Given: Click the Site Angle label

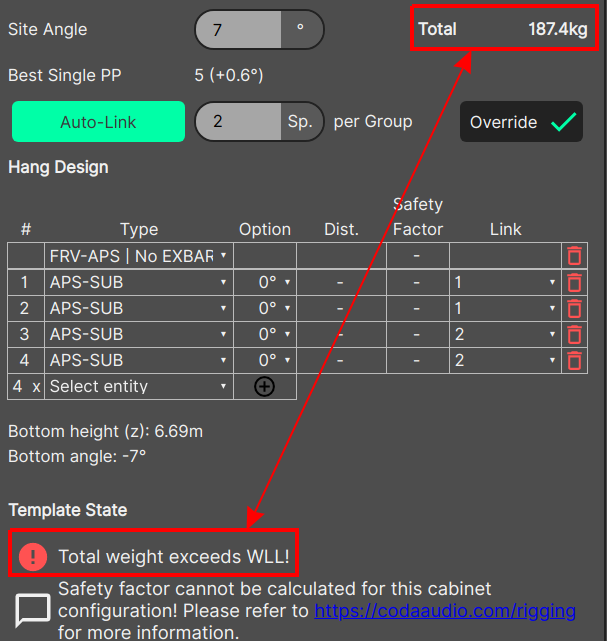Looking at the screenshot, I should coord(47,29).
